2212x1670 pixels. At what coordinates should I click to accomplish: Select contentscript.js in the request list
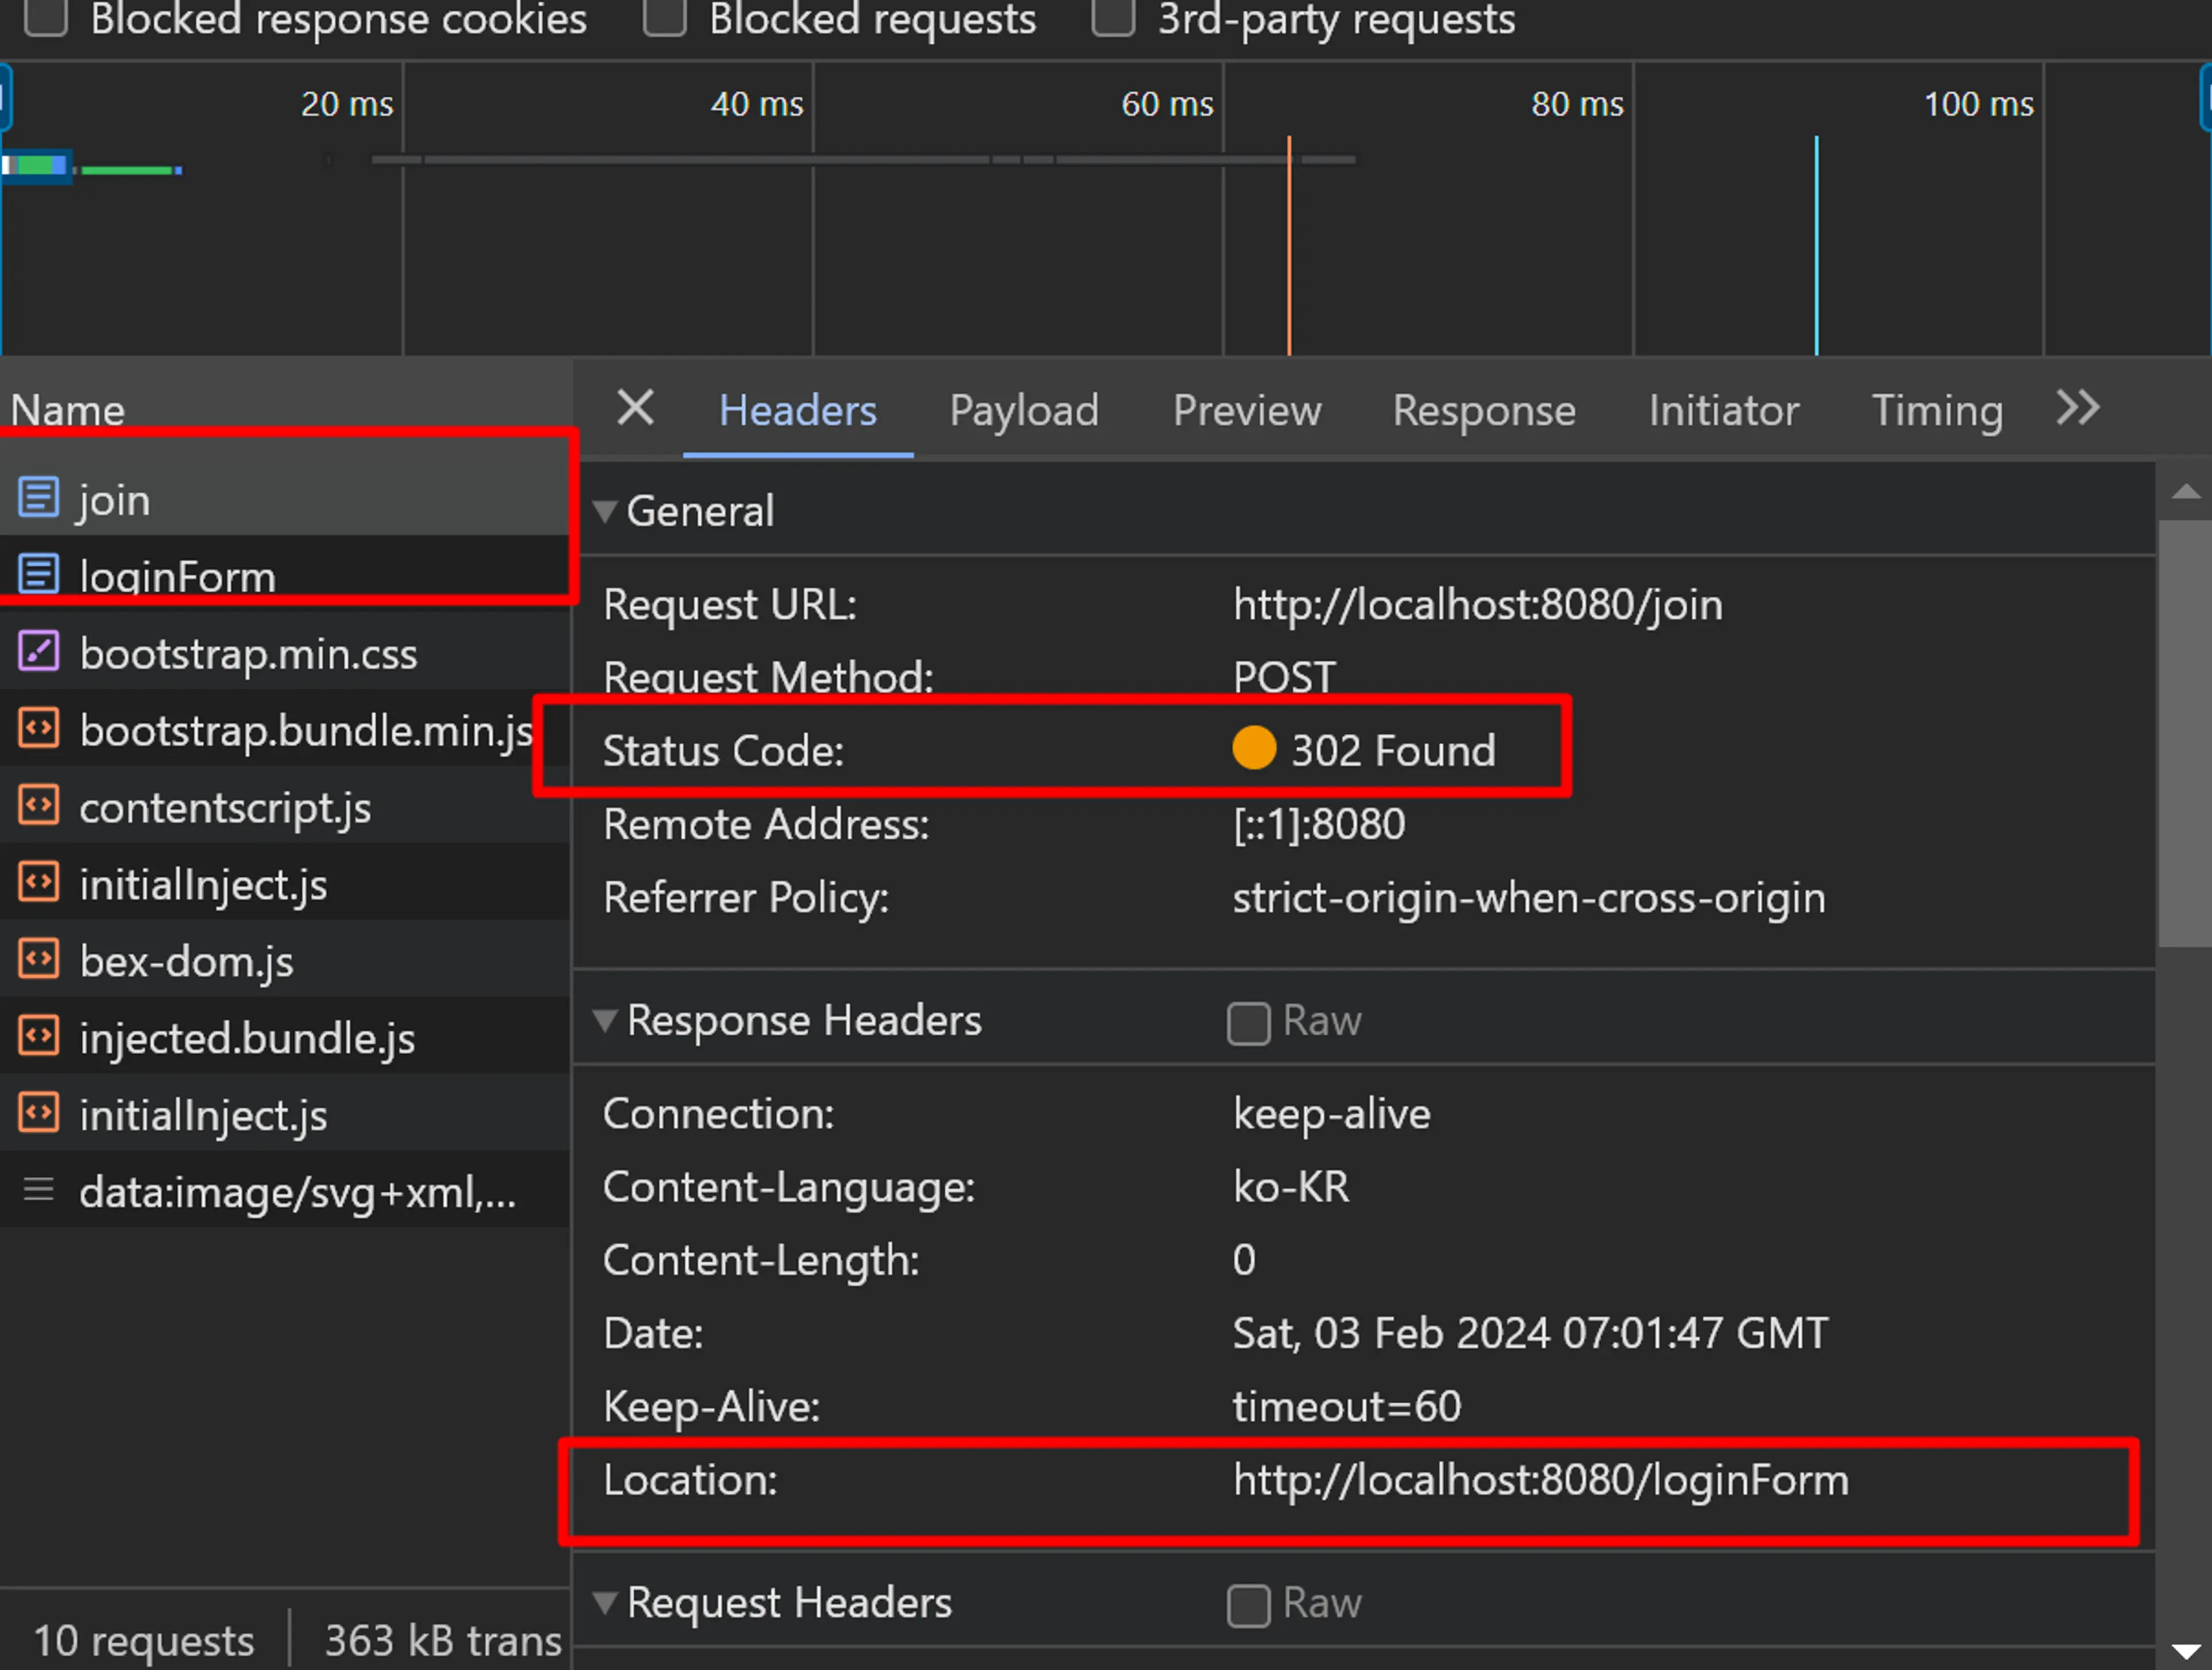(285, 806)
